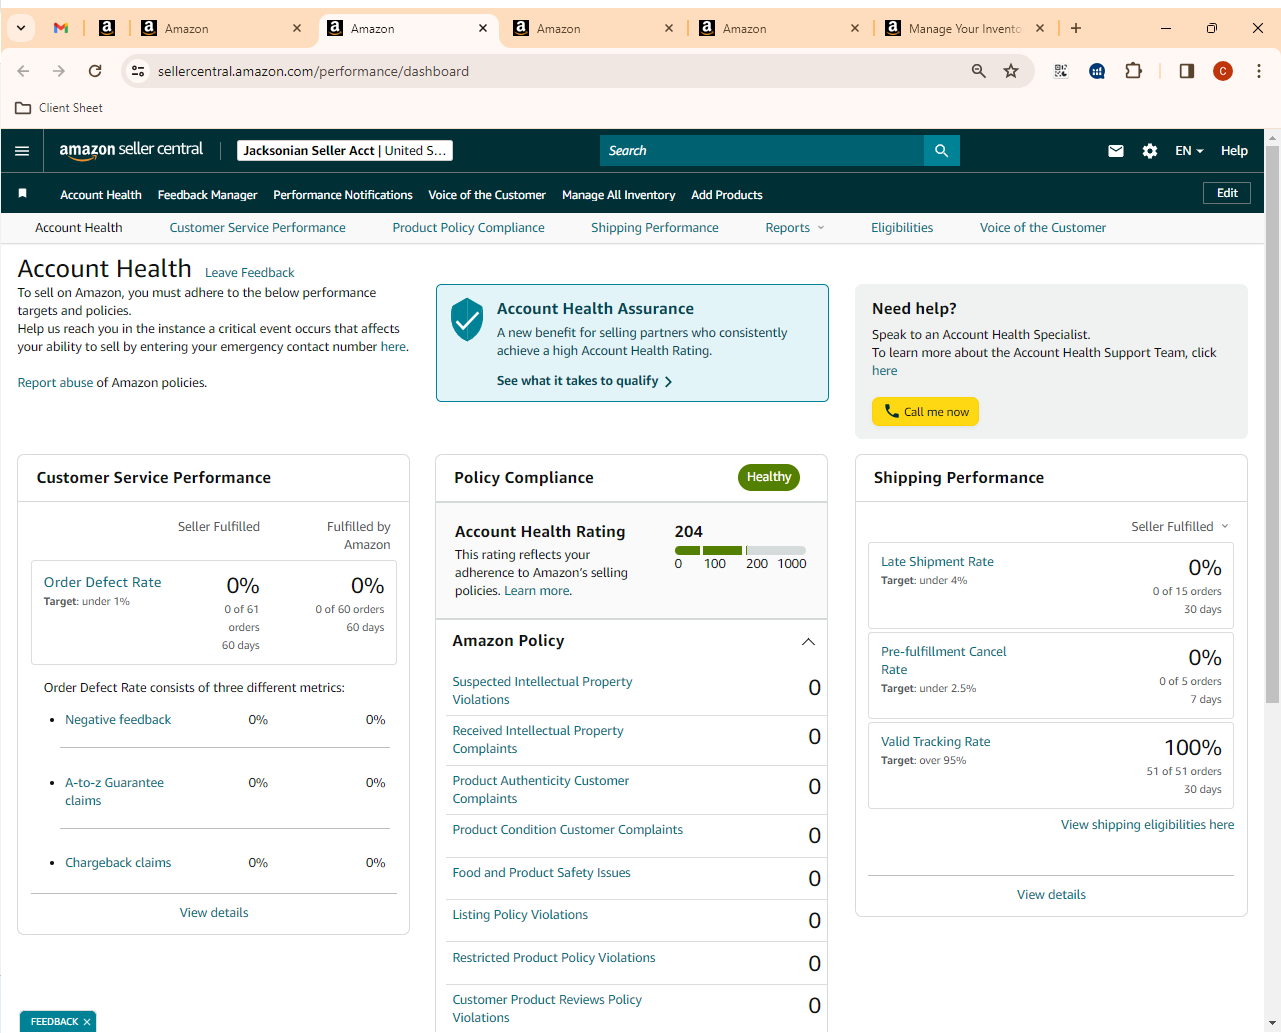Click the Call me now button
Screen dimensions: 1281x1033
925,412
